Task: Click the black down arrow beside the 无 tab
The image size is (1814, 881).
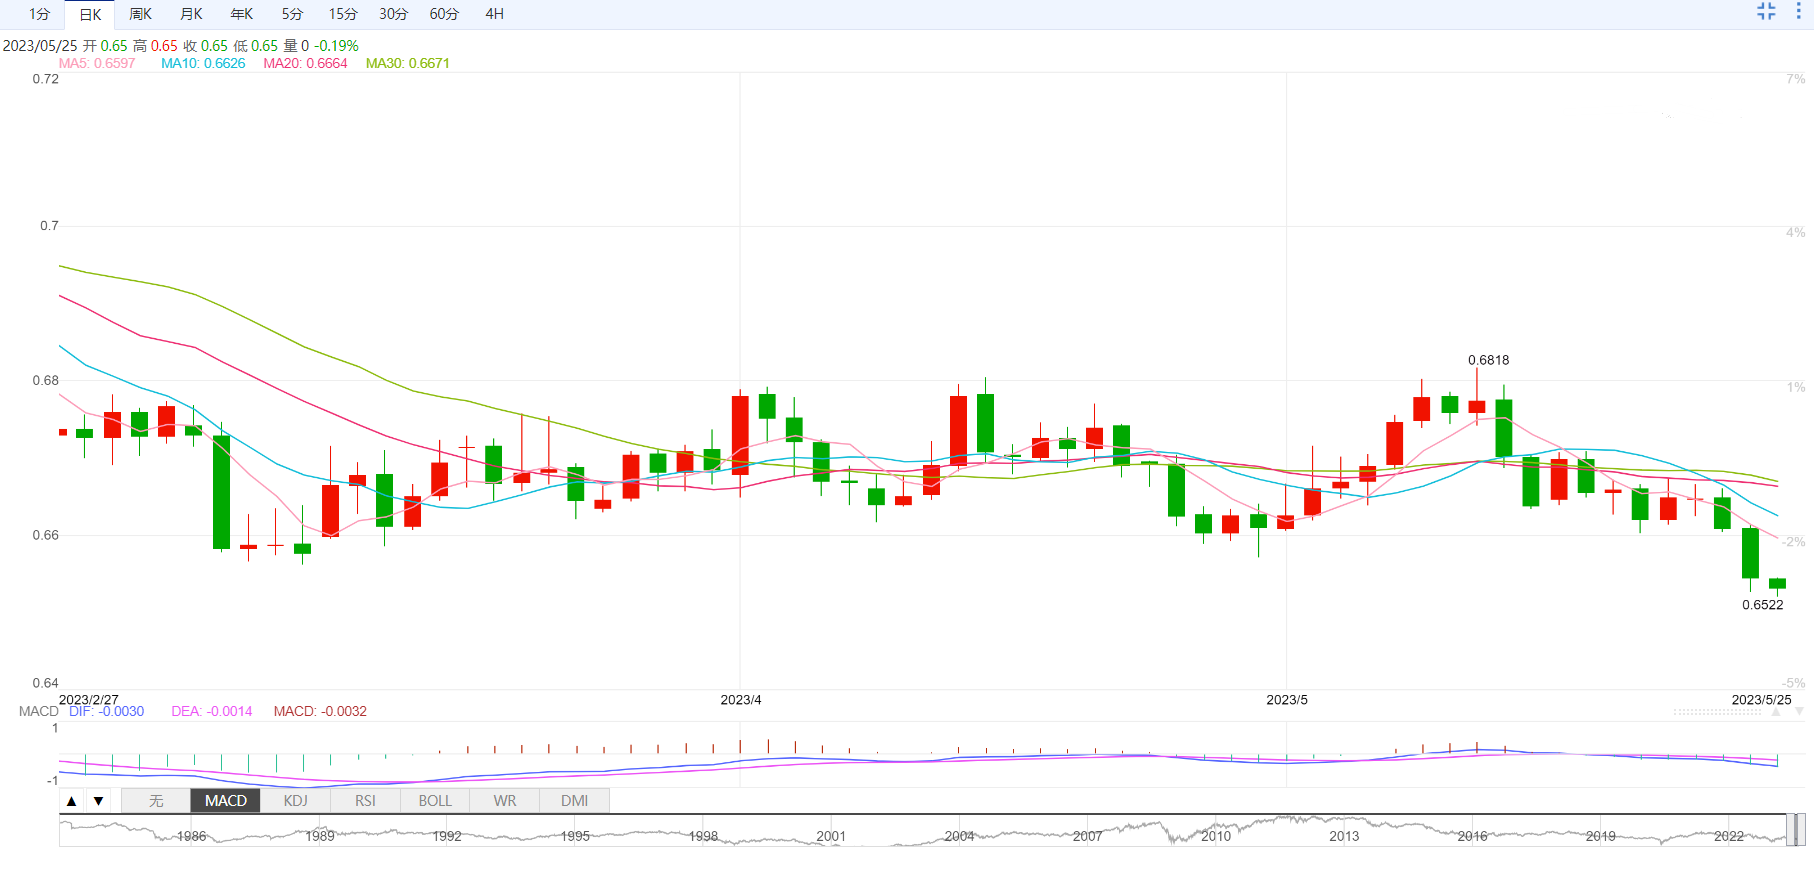Action: pos(98,801)
